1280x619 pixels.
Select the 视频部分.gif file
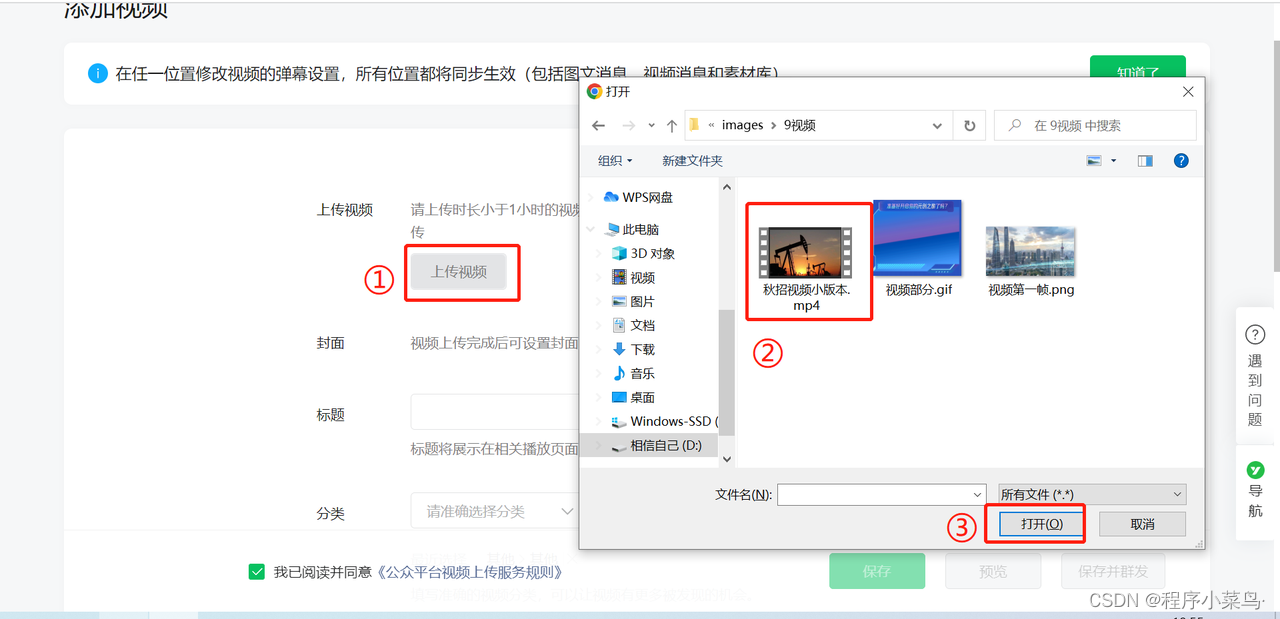pos(918,250)
